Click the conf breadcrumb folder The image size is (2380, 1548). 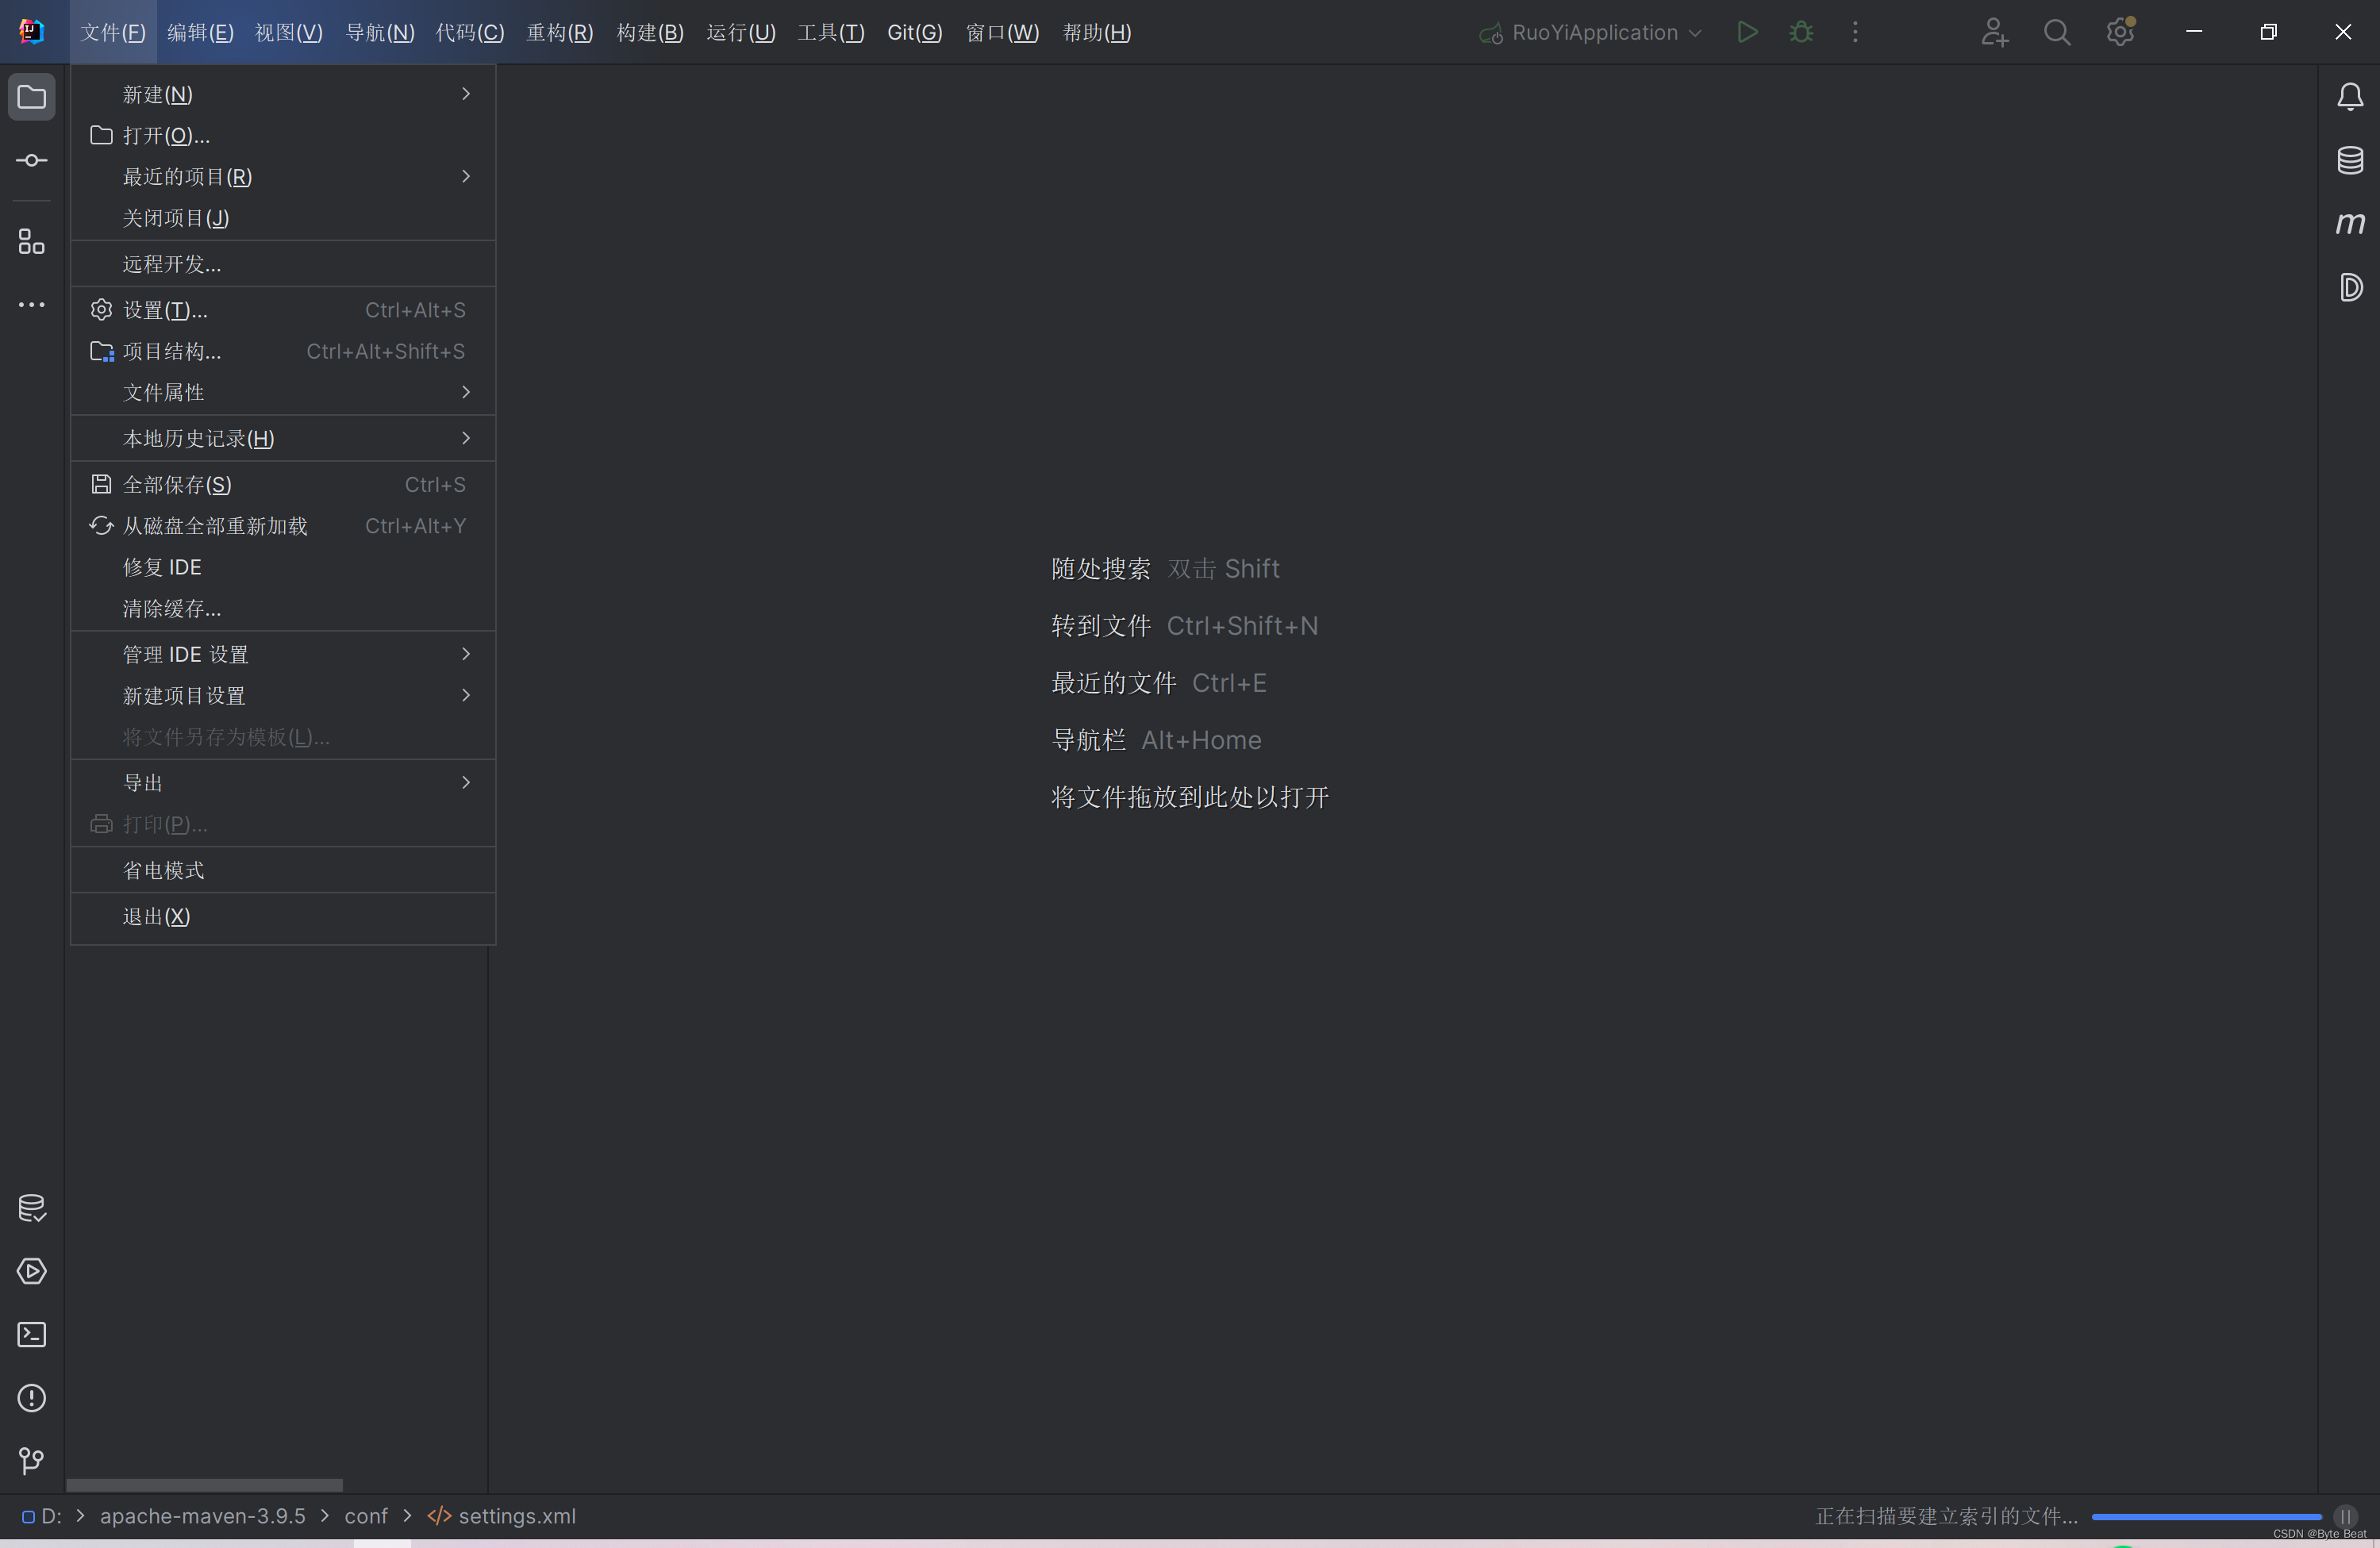click(366, 1516)
